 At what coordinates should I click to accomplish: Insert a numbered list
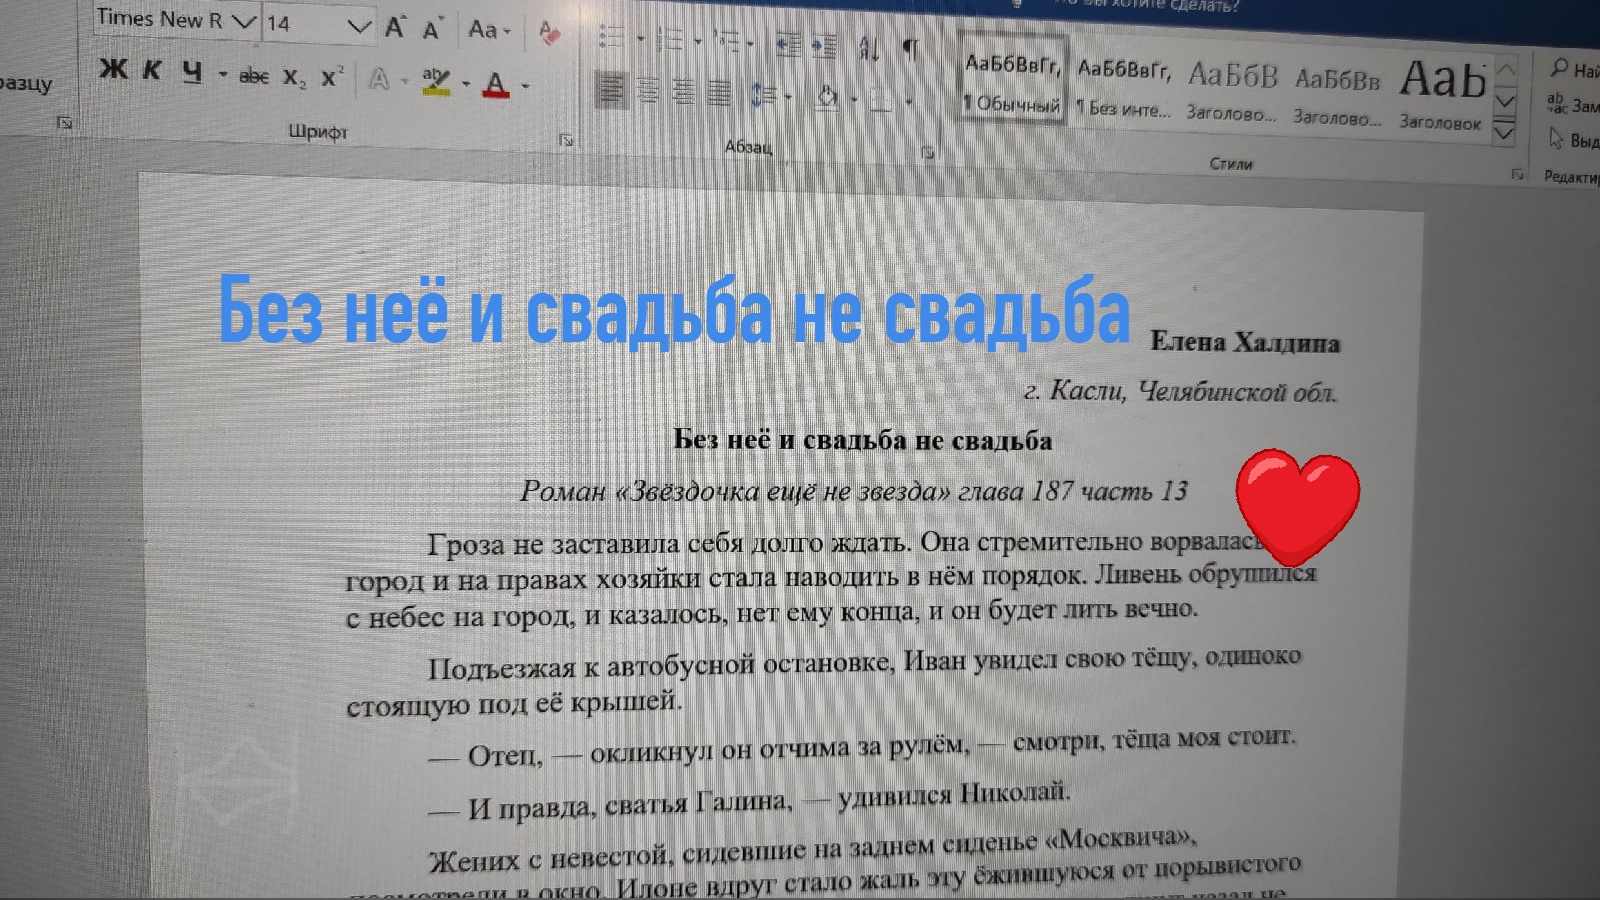pos(669,40)
